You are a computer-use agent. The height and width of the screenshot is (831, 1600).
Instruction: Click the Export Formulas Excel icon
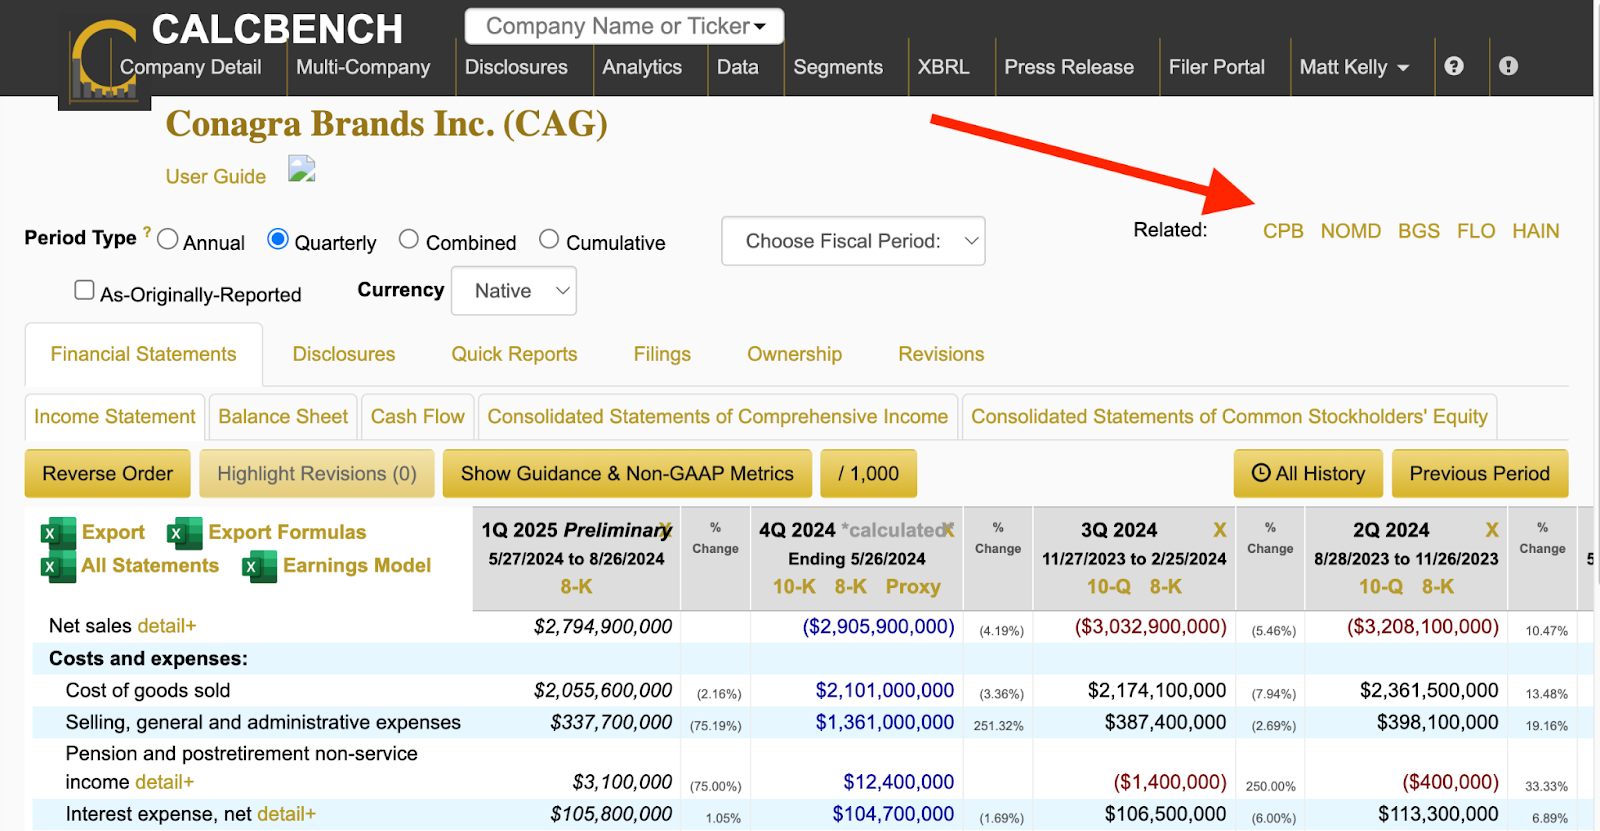click(x=185, y=533)
